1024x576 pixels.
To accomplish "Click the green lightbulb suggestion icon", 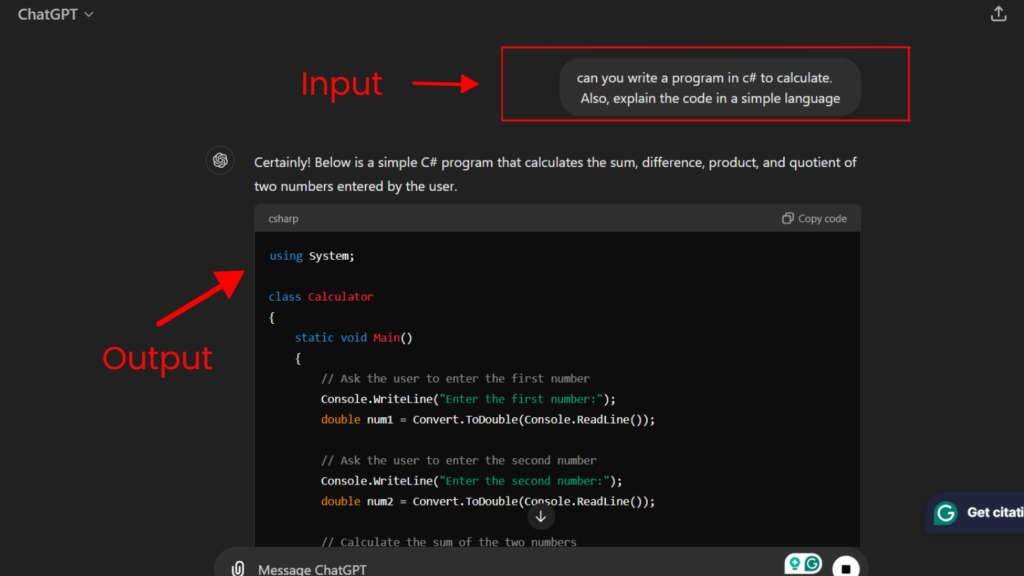I will [795, 564].
